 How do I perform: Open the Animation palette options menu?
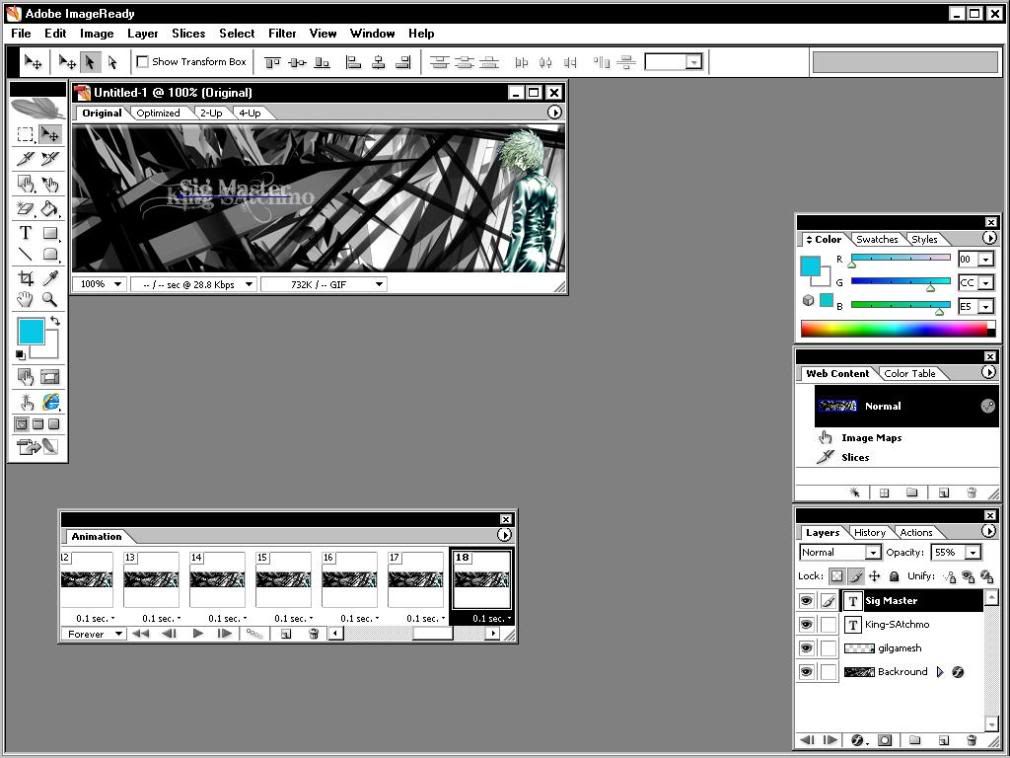point(504,535)
